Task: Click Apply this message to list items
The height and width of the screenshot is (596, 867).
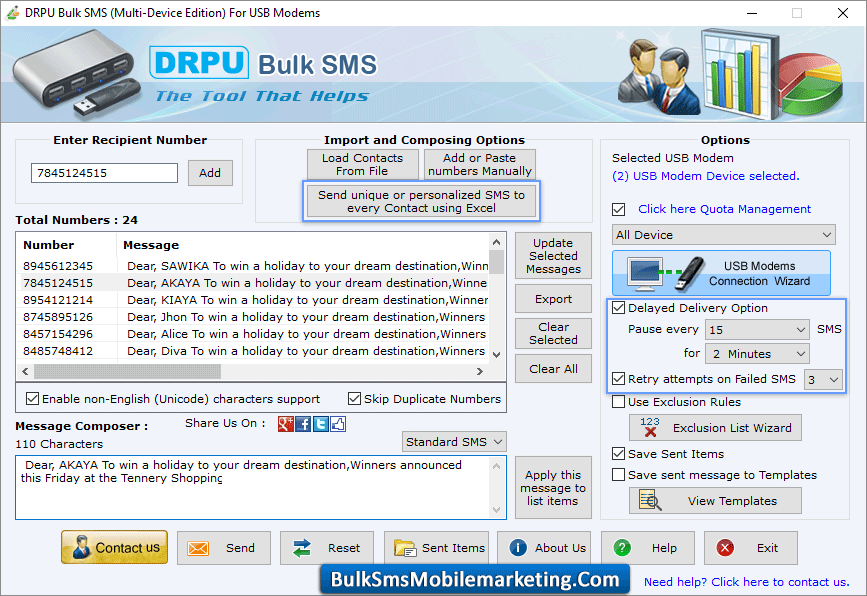Action: (x=553, y=488)
